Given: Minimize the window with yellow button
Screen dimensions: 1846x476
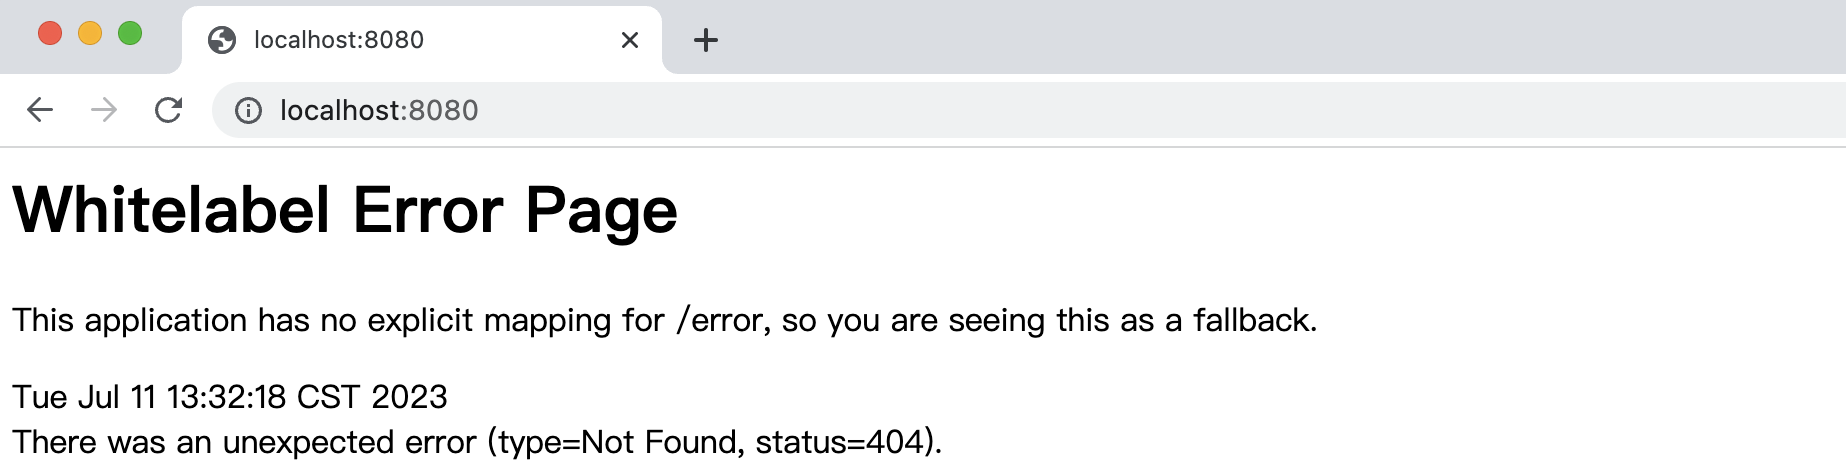Looking at the screenshot, I should pos(90,33).
